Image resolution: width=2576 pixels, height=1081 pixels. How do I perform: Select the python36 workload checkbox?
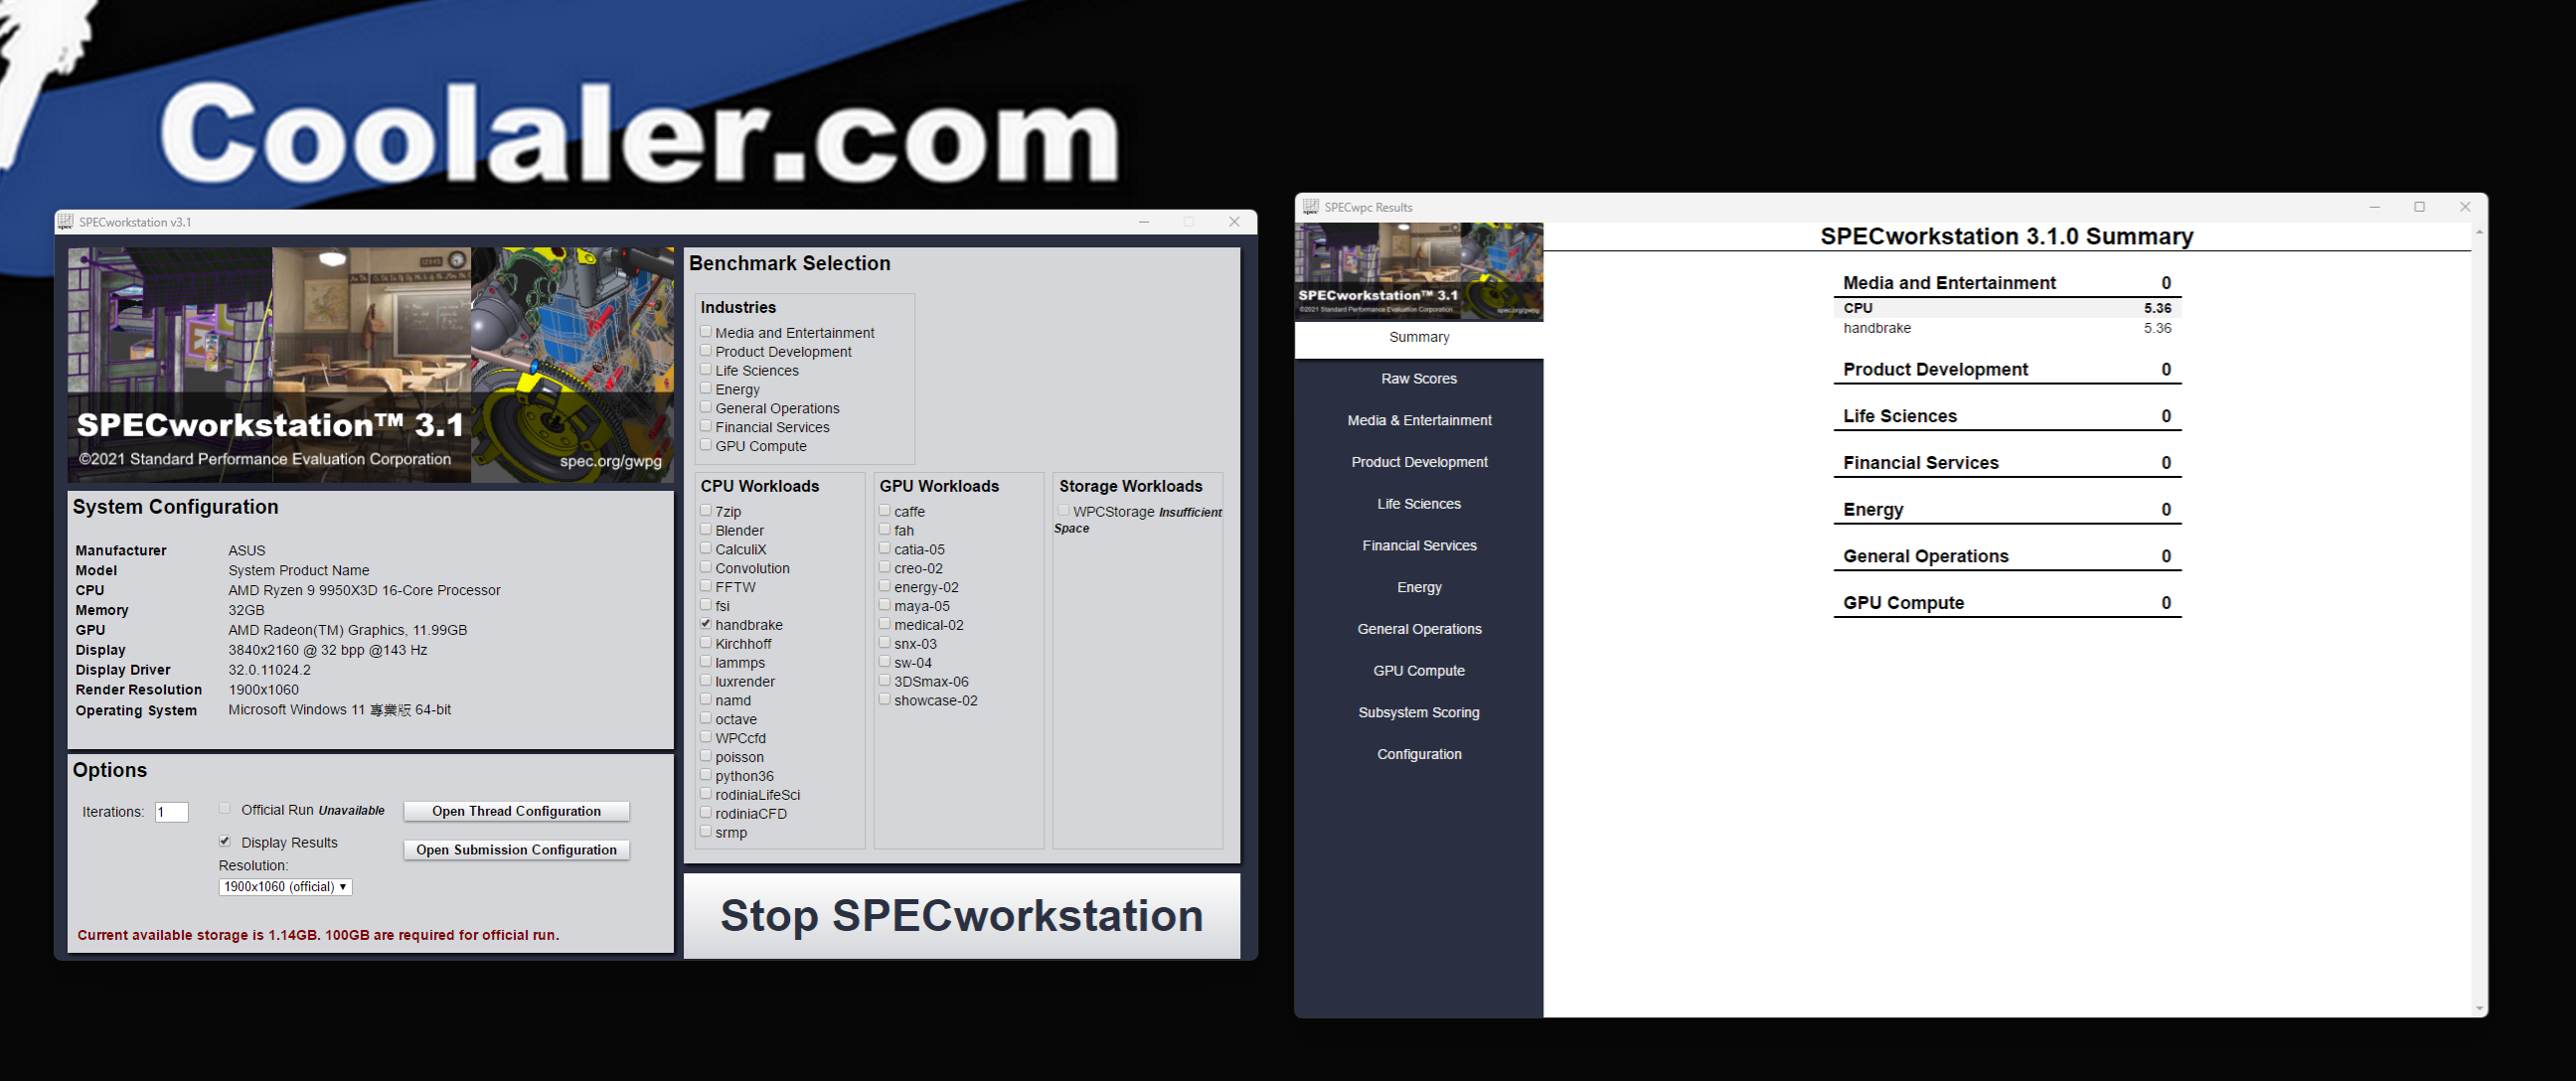click(706, 775)
